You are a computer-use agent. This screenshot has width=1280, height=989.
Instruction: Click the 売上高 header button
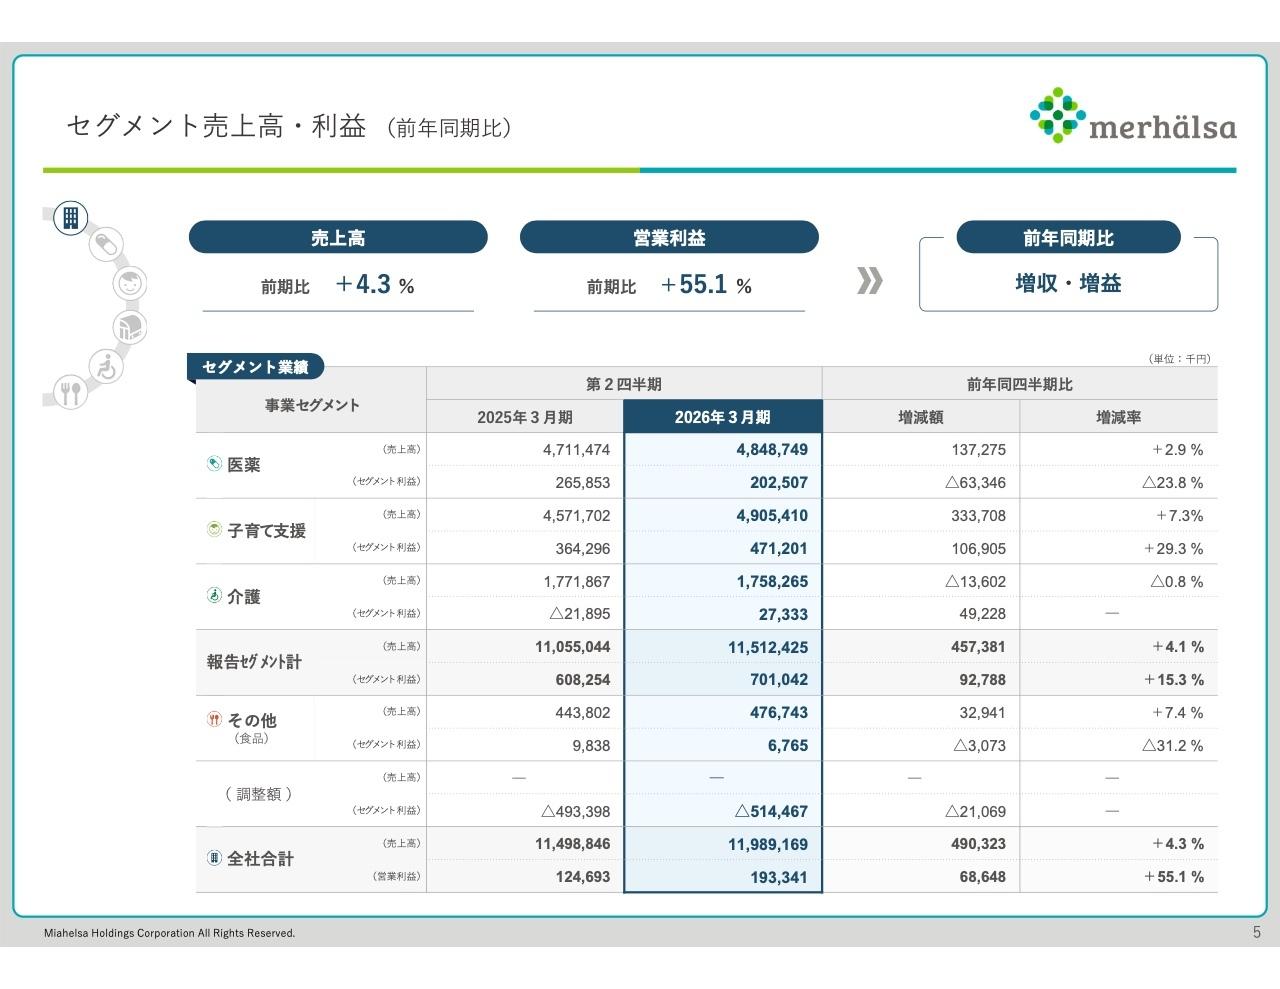(x=338, y=237)
